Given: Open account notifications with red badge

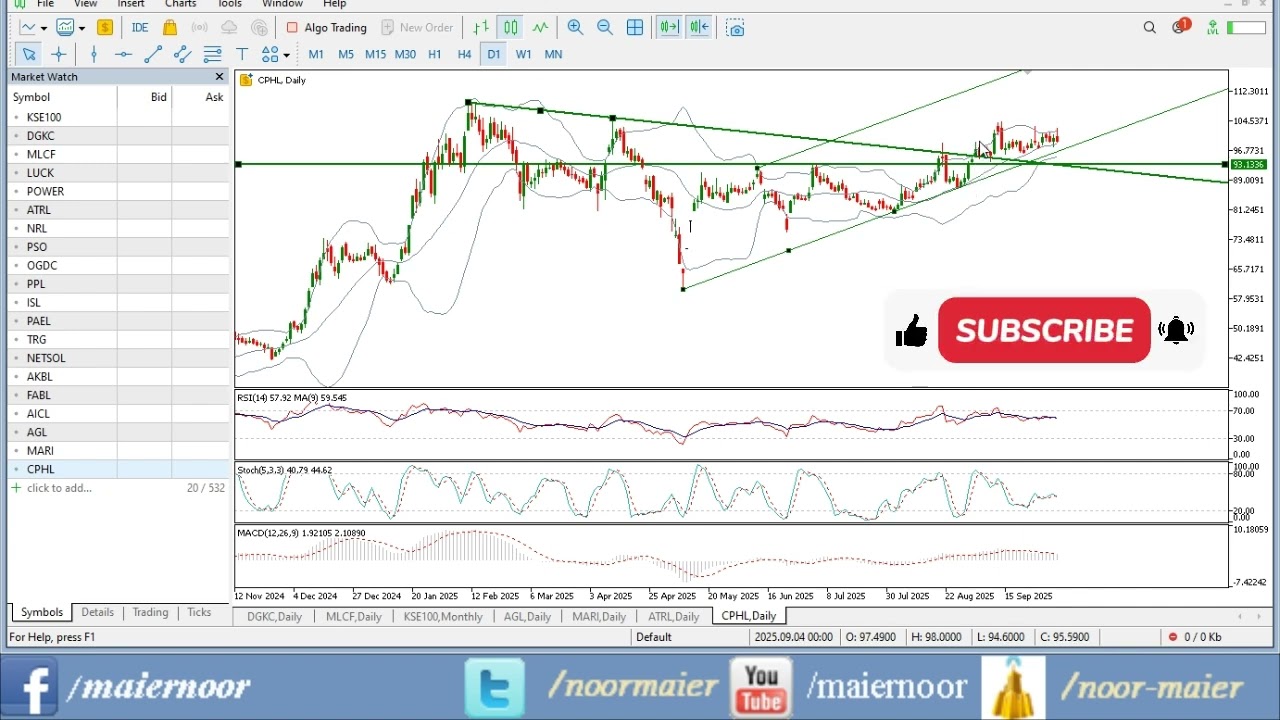Looking at the screenshot, I should pyautogui.click(x=1181, y=27).
